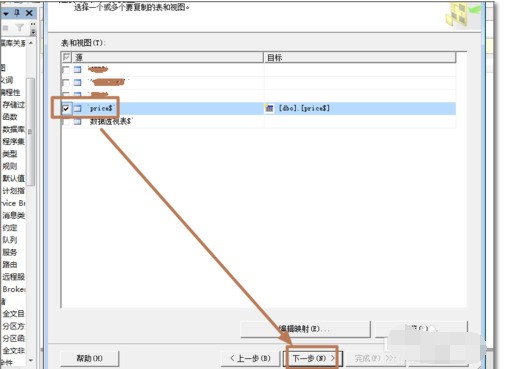Select the 分区函 node in Object Explorer
Image resolution: width=505 pixels, height=369 pixels.
[13, 338]
